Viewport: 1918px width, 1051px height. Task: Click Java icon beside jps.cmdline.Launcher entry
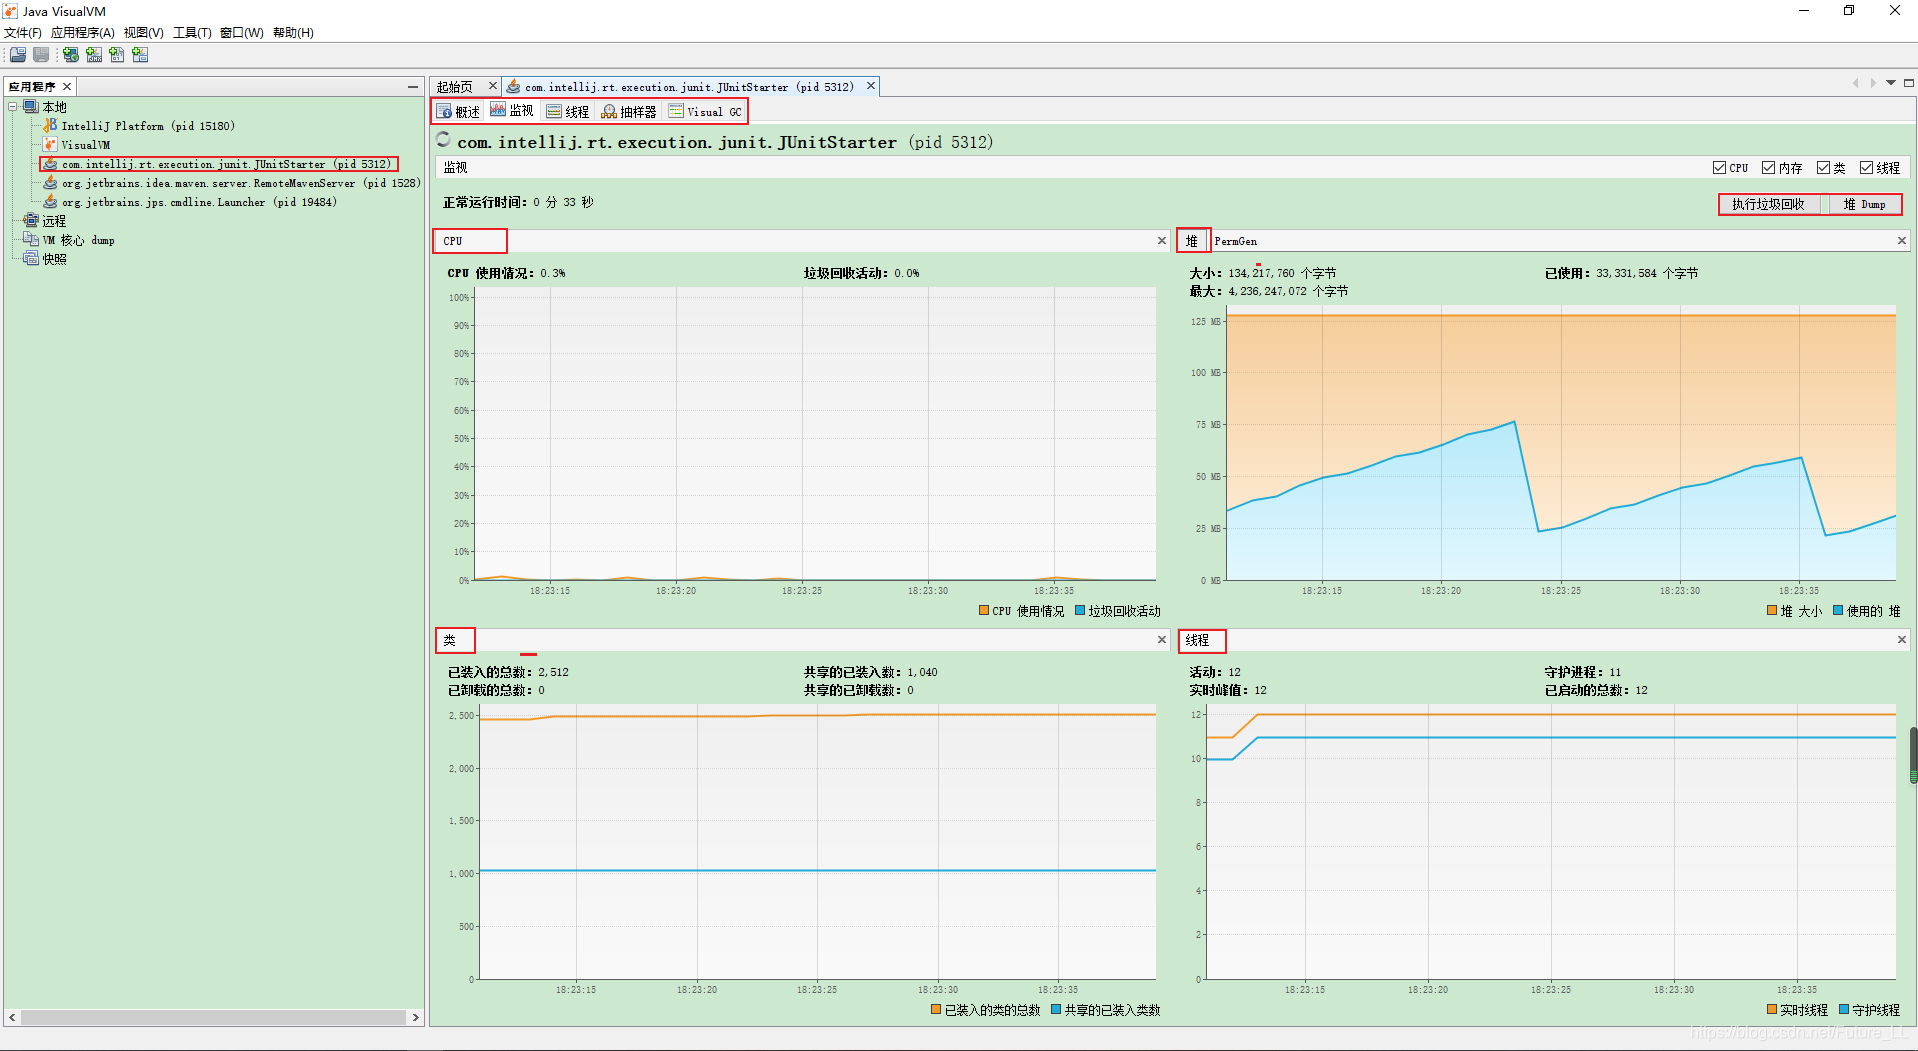click(50, 202)
